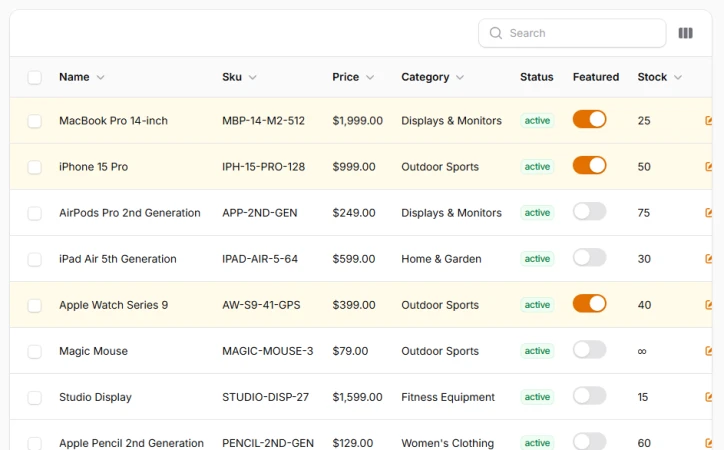Viewport: 724px width, 450px height.
Task: Sort by the Name column header
Action: pyautogui.click(x=81, y=77)
